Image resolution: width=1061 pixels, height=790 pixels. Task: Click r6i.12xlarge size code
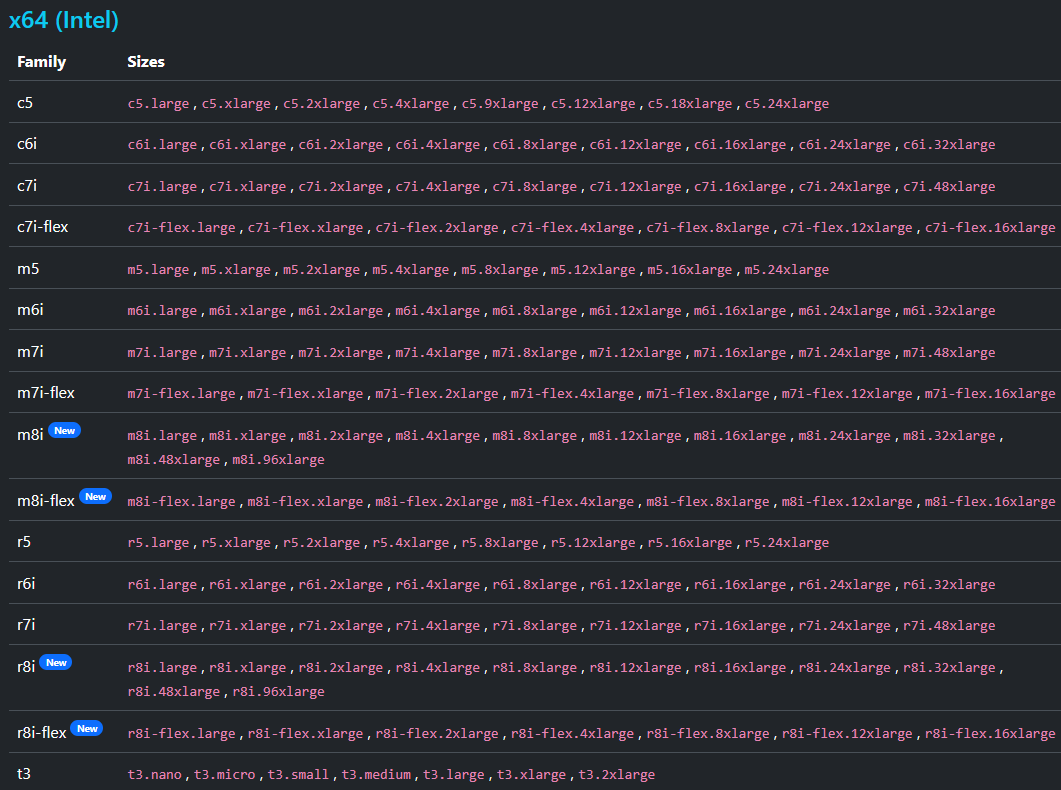click(x=635, y=585)
